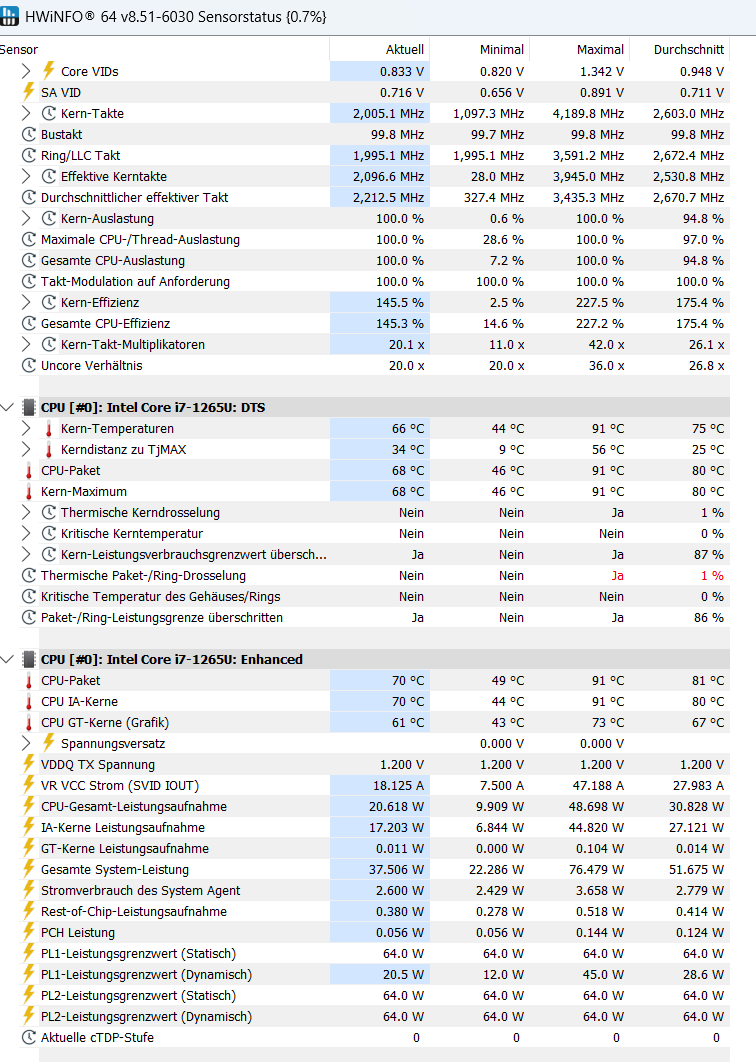The image size is (756, 1062).
Task: Expand the Kern-Leistungsverbrauchsgrenzwert row
Action: pos(26,554)
